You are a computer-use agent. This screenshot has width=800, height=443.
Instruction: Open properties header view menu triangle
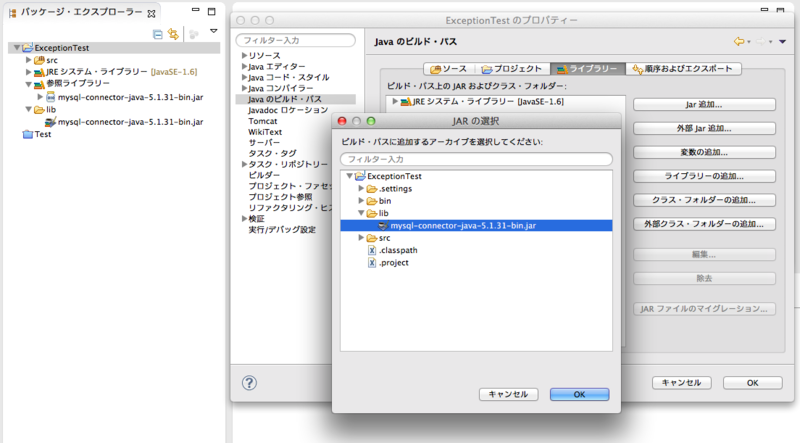coord(782,42)
